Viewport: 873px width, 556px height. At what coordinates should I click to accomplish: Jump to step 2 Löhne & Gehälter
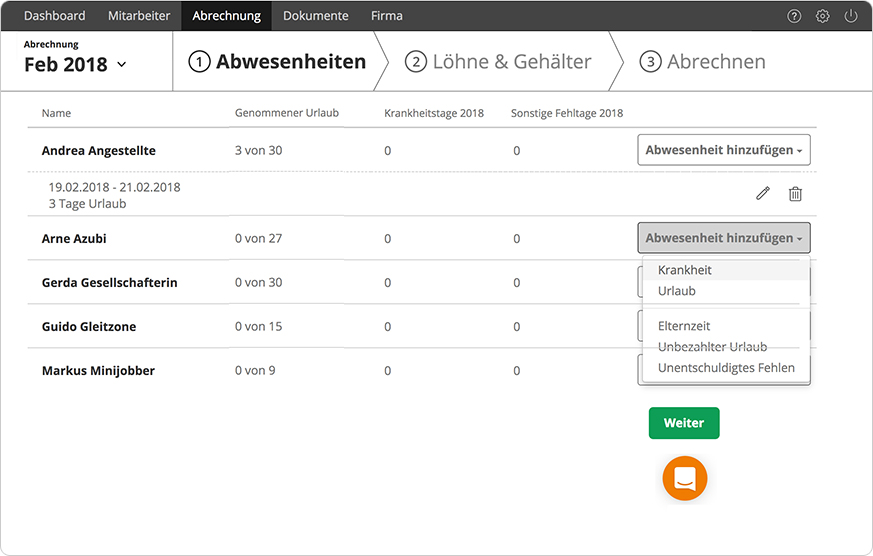click(498, 62)
